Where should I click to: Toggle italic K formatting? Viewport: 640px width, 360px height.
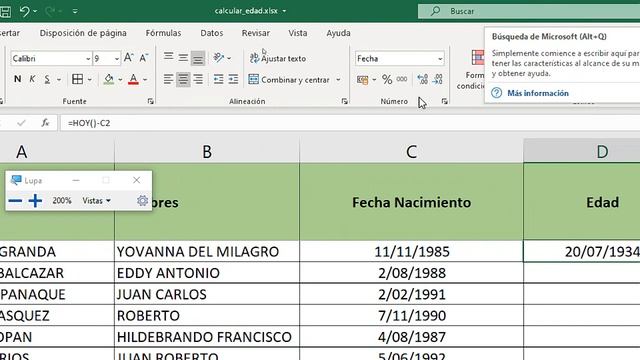pos(32,79)
